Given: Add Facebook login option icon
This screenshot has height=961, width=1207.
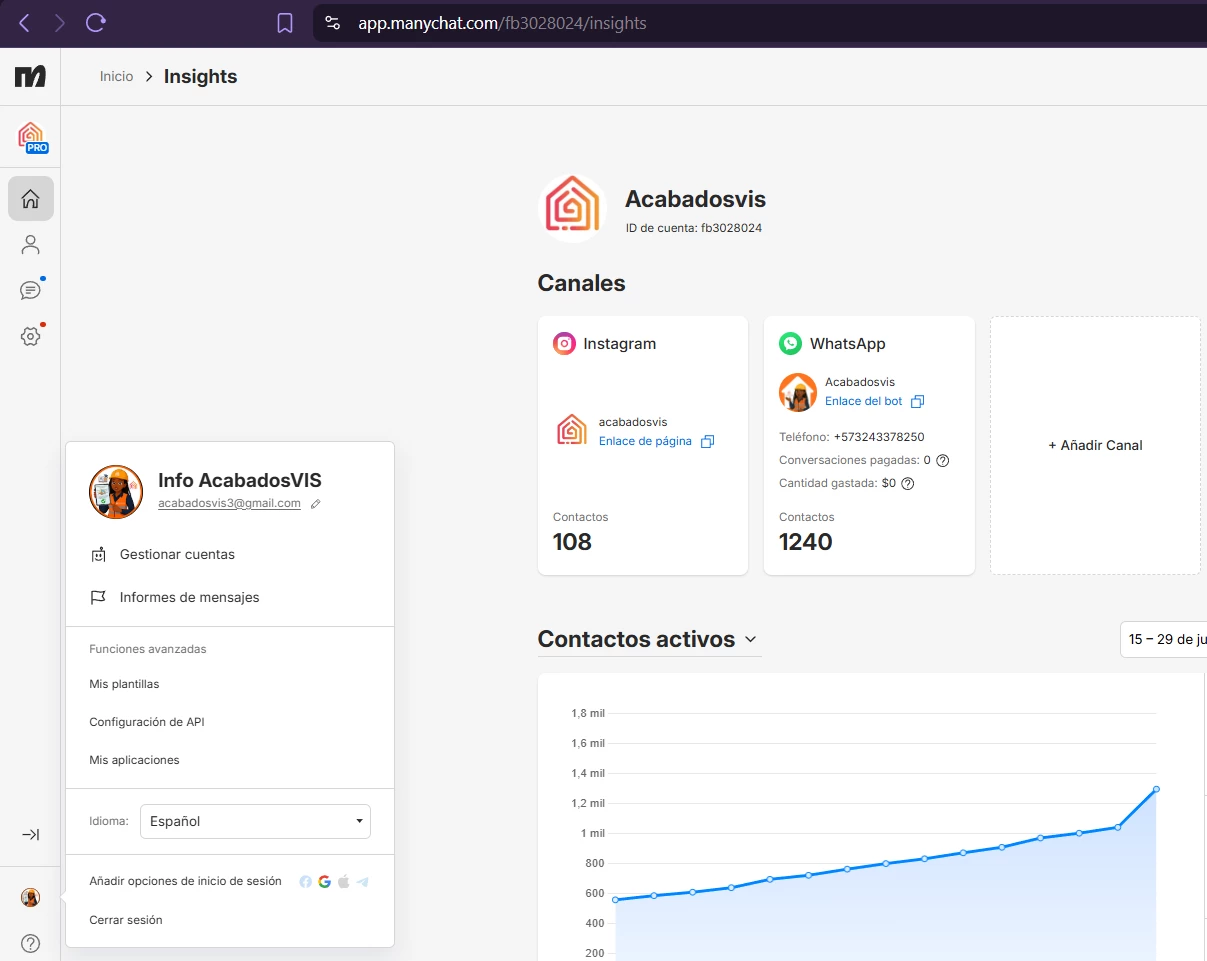Looking at the screenshot, I should tap(306, 882).
